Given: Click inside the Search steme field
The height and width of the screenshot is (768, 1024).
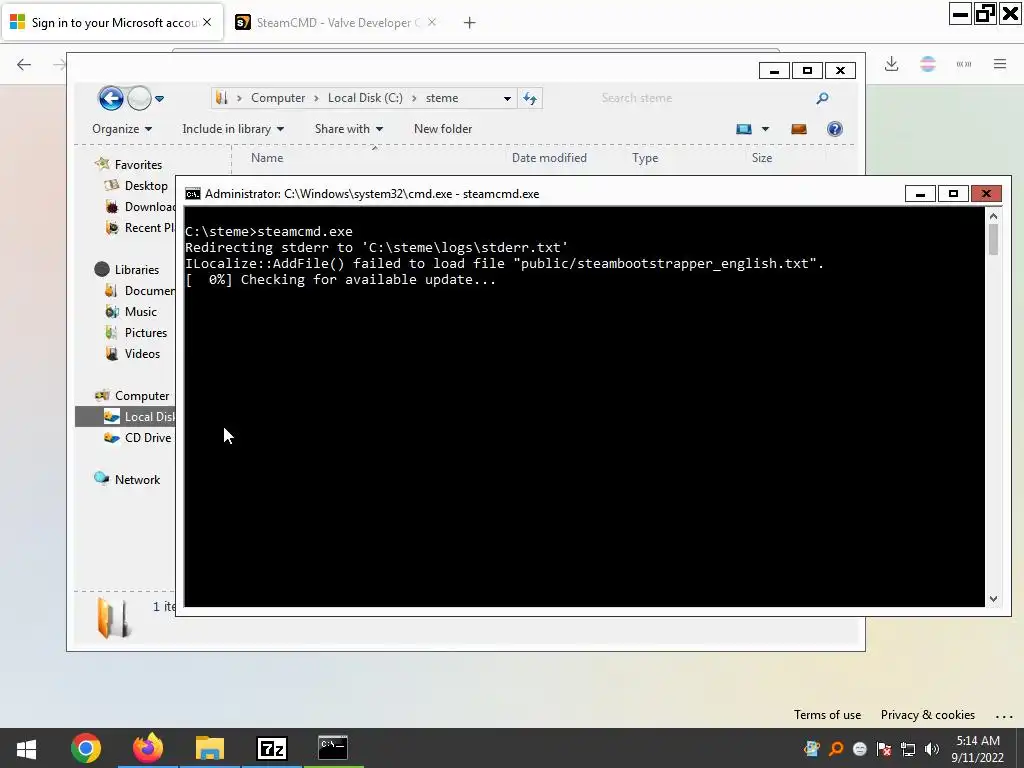Looking at the screenshot, I should (705, 98).
